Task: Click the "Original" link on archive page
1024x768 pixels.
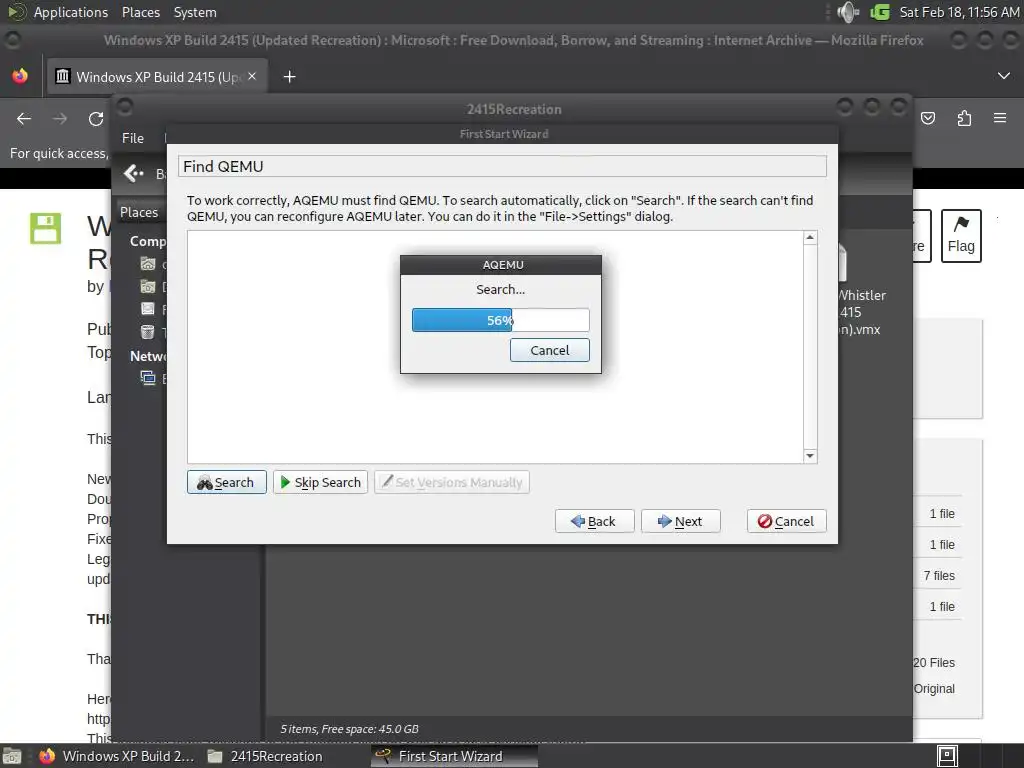Action: click(935, 689)
